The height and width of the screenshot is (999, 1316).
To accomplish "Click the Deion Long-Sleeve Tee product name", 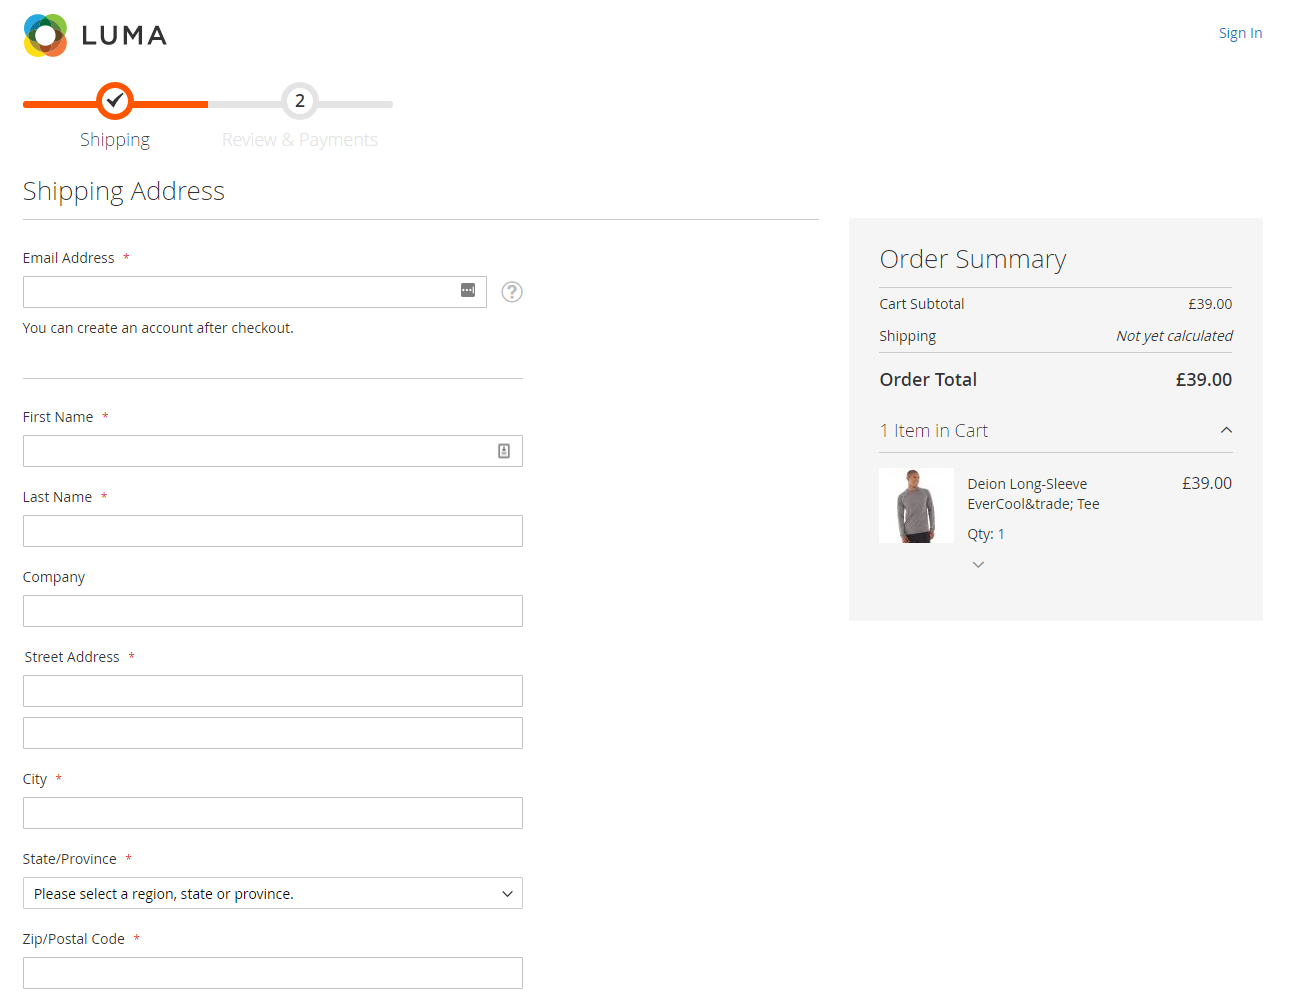I will [x=1033, y=494].
